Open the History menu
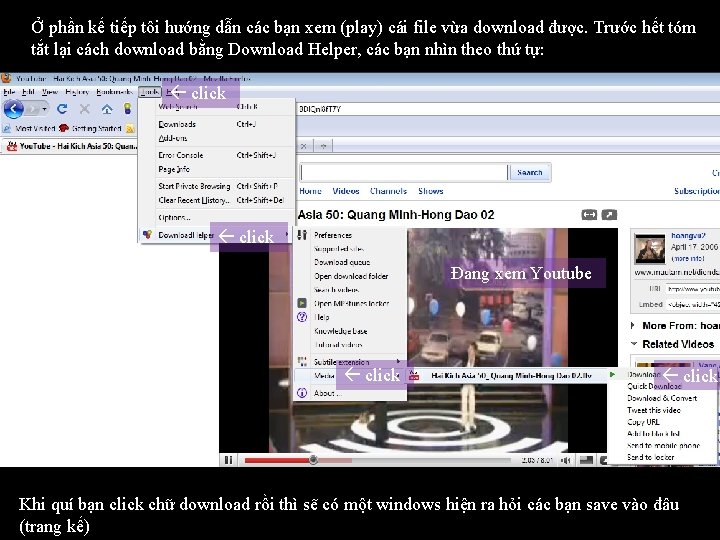The height and width of the screenshot is (540, 720). point(77,92)
